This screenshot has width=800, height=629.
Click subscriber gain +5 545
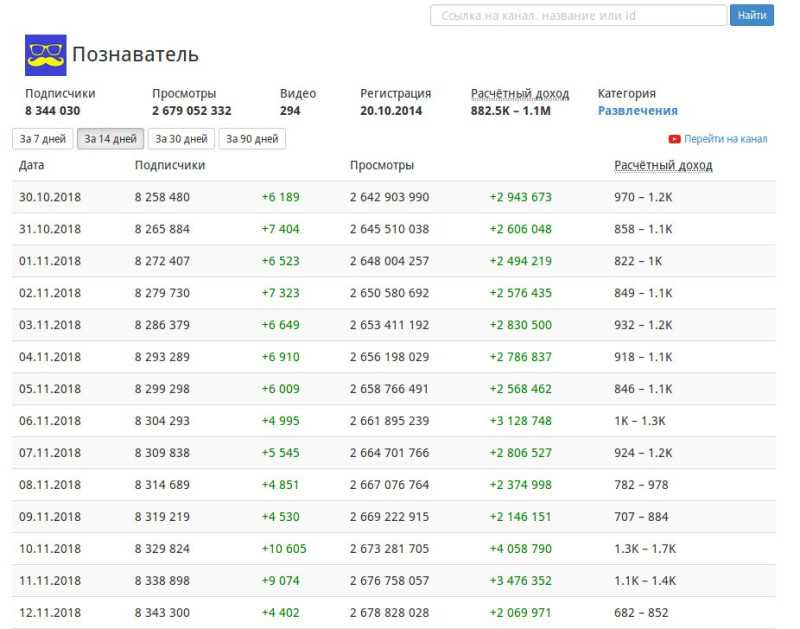point(281,453)
